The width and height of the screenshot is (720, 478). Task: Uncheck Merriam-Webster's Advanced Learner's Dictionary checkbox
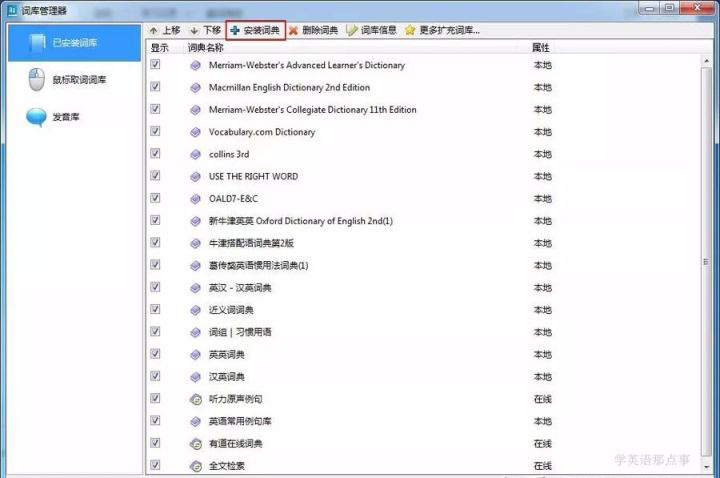point(155,64)
